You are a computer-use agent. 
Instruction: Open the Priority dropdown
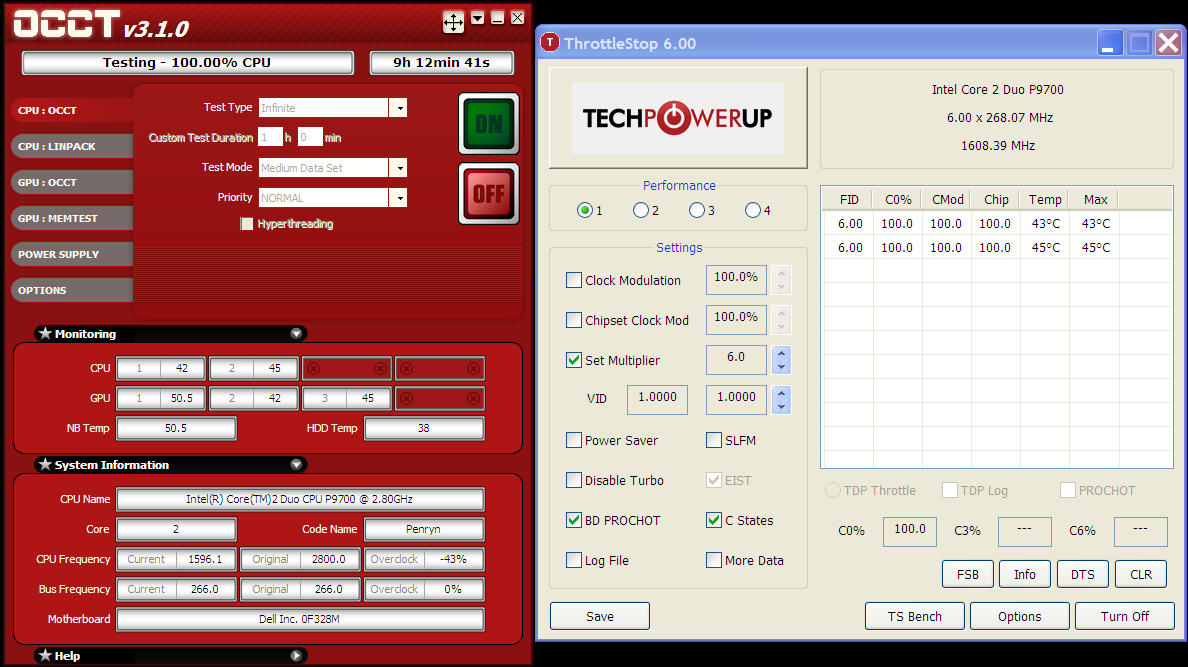coord(398,198)
